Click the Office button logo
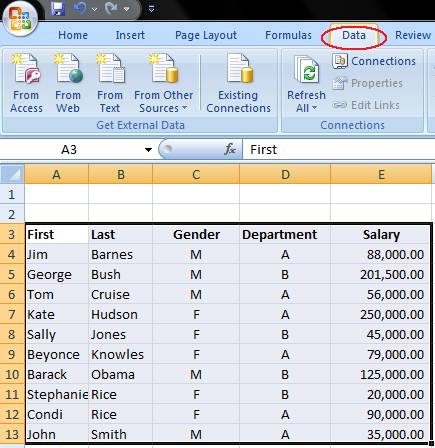The image size is (435, 448). click(20, 18)
